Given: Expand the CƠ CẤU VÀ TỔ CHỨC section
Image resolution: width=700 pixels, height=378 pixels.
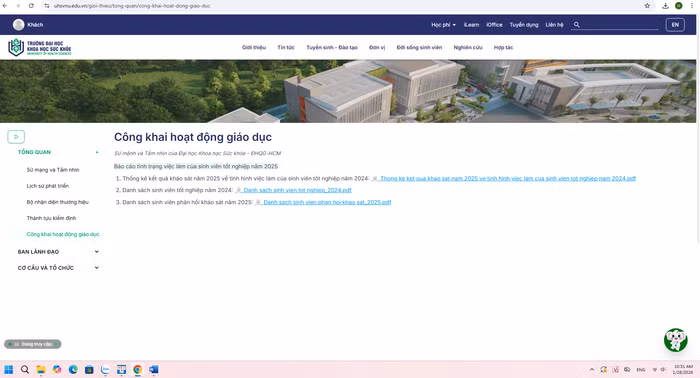Looking at the screenshot, I should click(x=97, y=268).
